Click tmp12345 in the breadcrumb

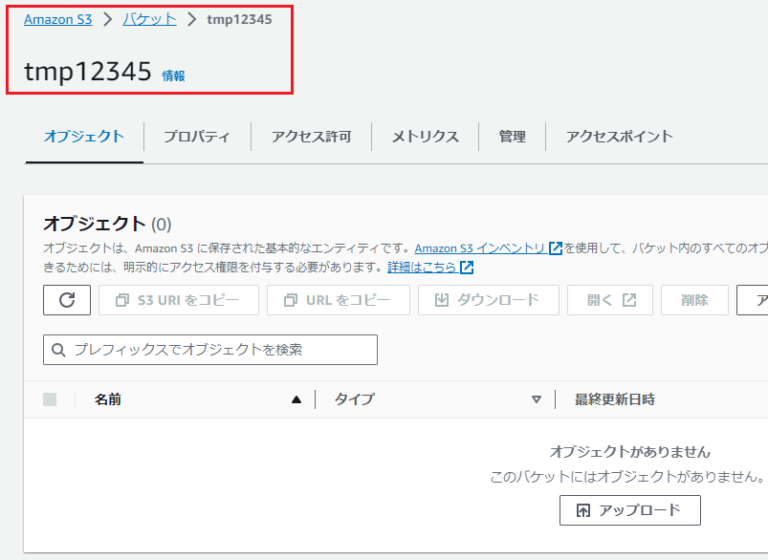239,20
